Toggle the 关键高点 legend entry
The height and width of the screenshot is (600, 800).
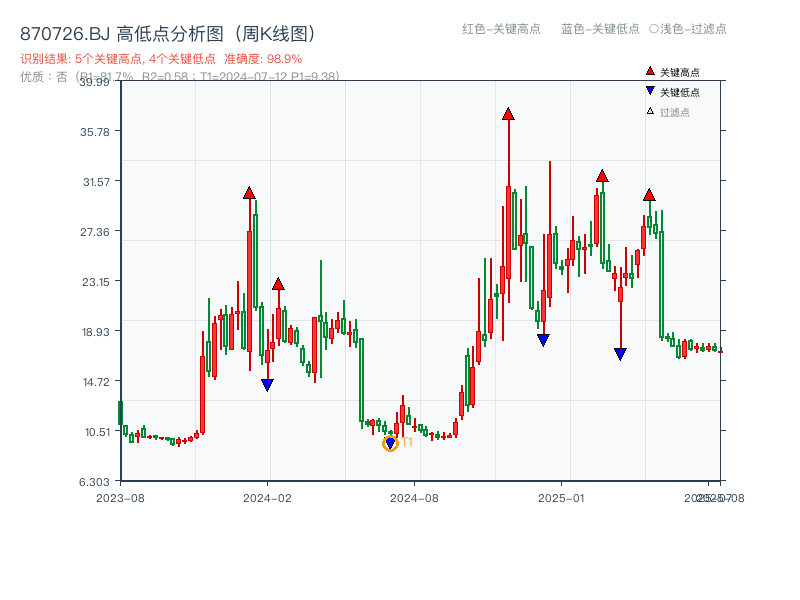coord(666,71)
